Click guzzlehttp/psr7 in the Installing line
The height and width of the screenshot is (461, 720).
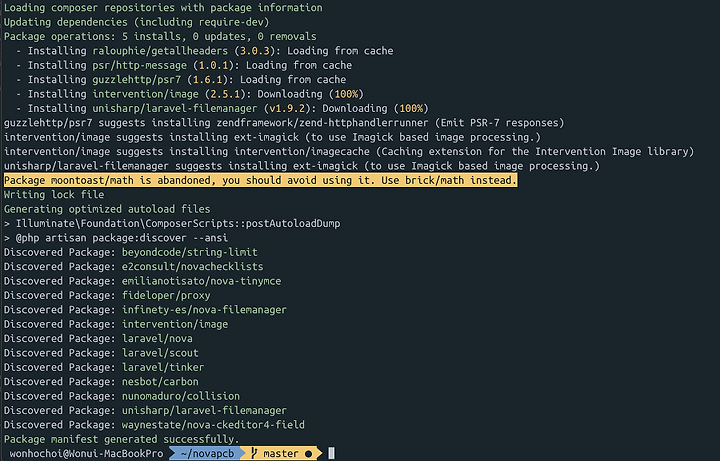click(x=137, y=79)
